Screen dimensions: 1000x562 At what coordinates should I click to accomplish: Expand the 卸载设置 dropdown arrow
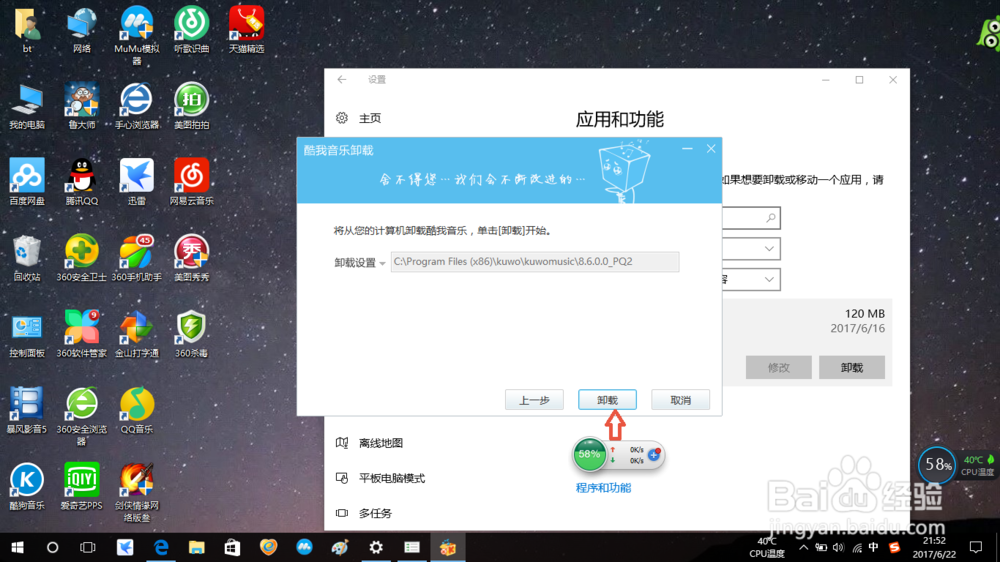pos(382,263)
